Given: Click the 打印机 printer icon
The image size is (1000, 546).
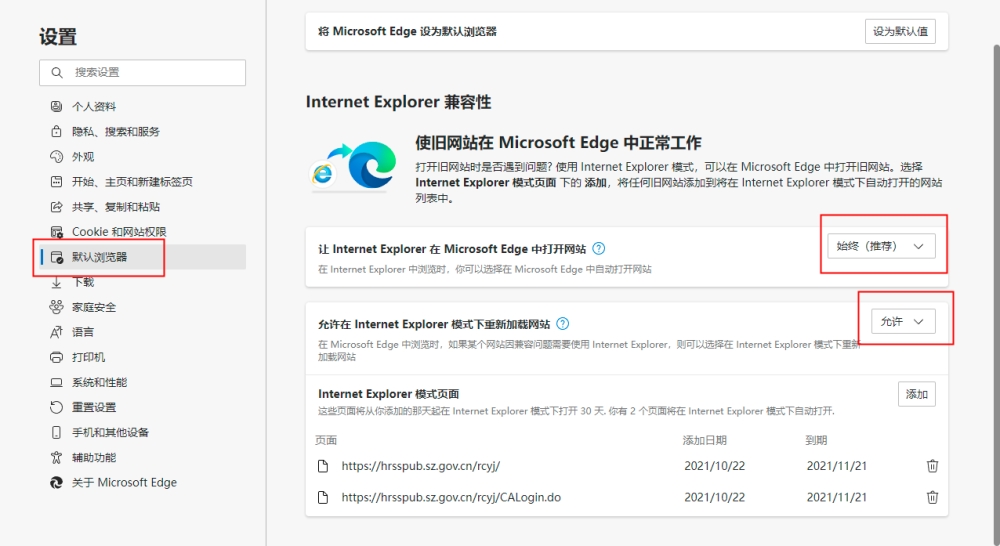Looking at the screenshot, I should 56,357.
